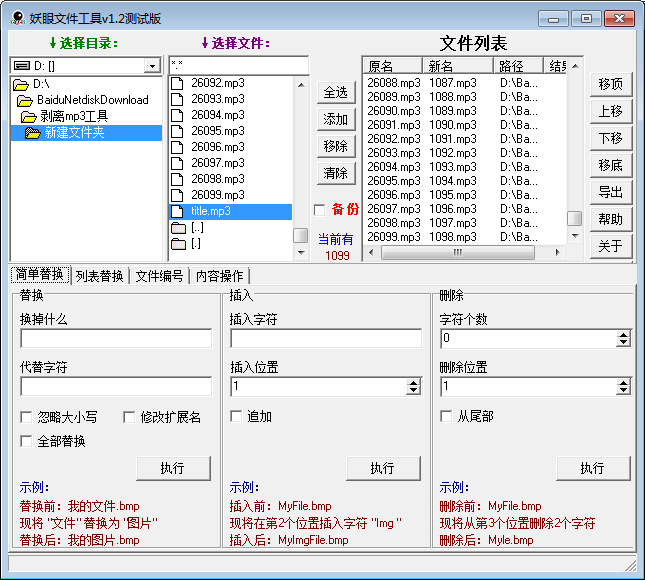Image resolution: width=645 pixels, height=580 pixels.
Task: Click 执行 in the 插入 section
Action: (383, 468)
